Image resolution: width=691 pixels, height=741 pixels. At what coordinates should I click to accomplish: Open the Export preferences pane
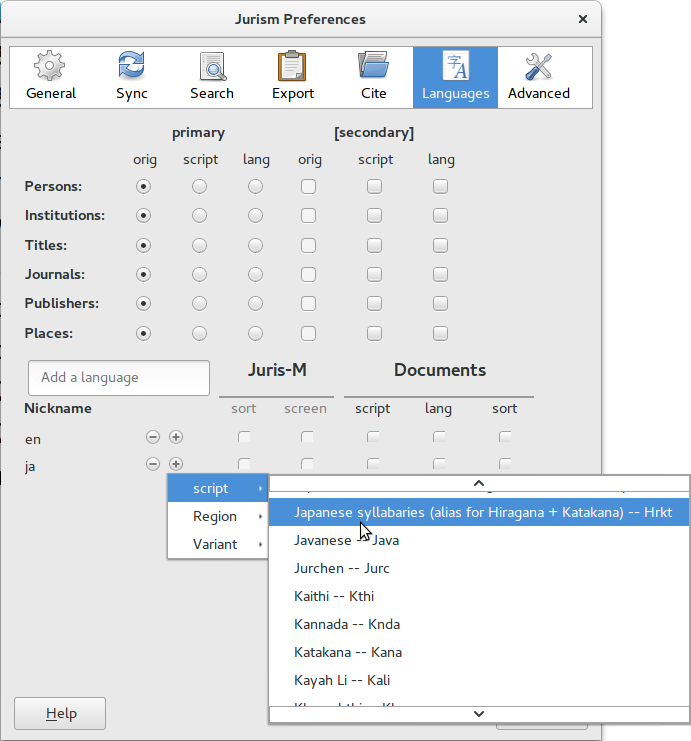(293, 78)
